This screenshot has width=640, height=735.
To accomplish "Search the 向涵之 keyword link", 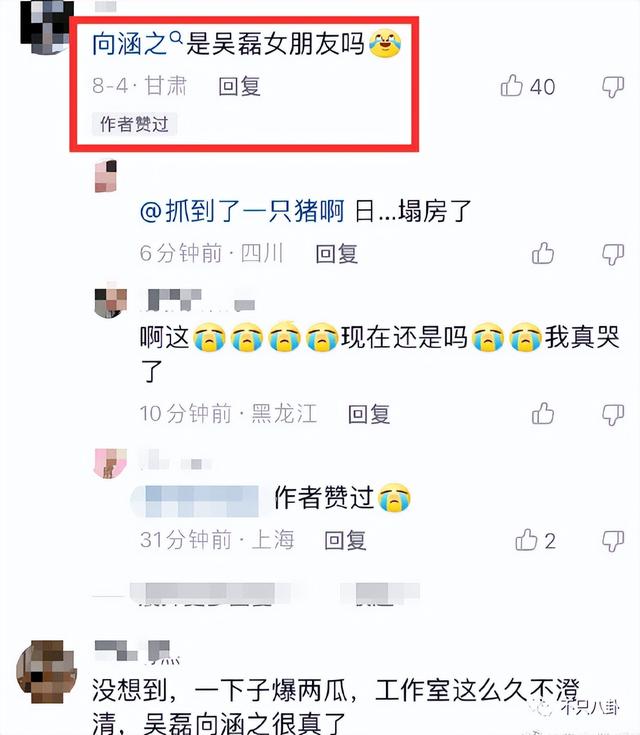I will [137, 44].
